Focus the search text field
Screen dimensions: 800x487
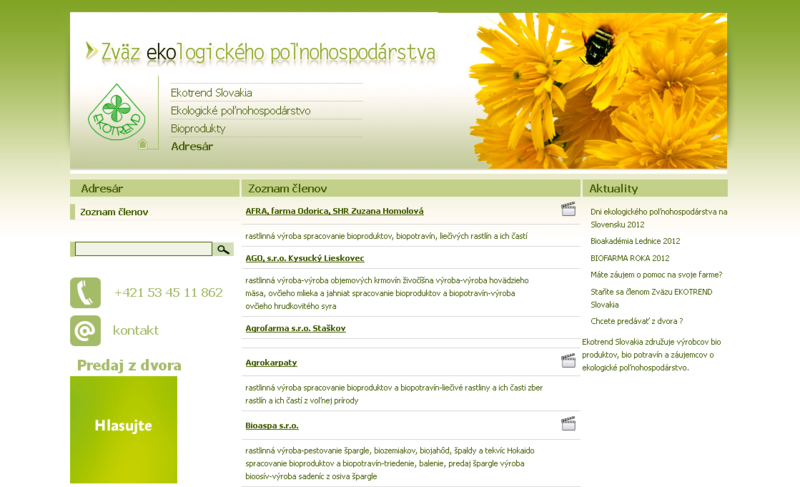(x=143, y=249)
